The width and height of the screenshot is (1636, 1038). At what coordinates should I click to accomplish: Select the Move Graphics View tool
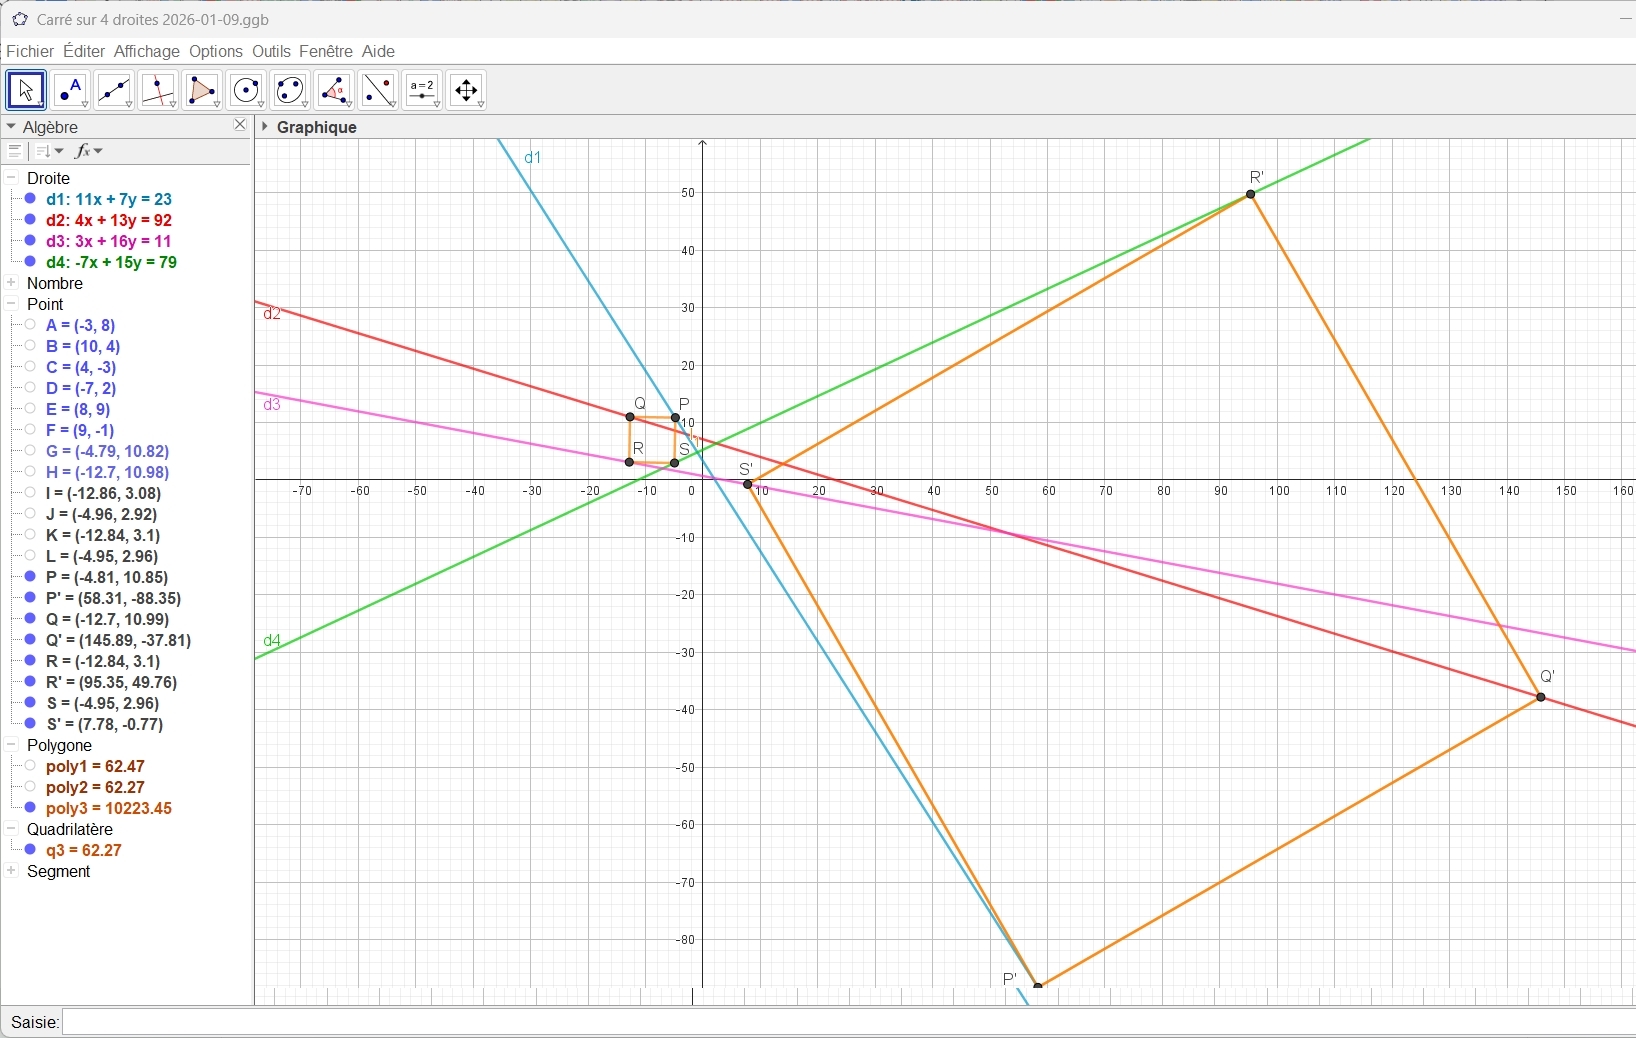pyautogui.click(x=467, y=91)
